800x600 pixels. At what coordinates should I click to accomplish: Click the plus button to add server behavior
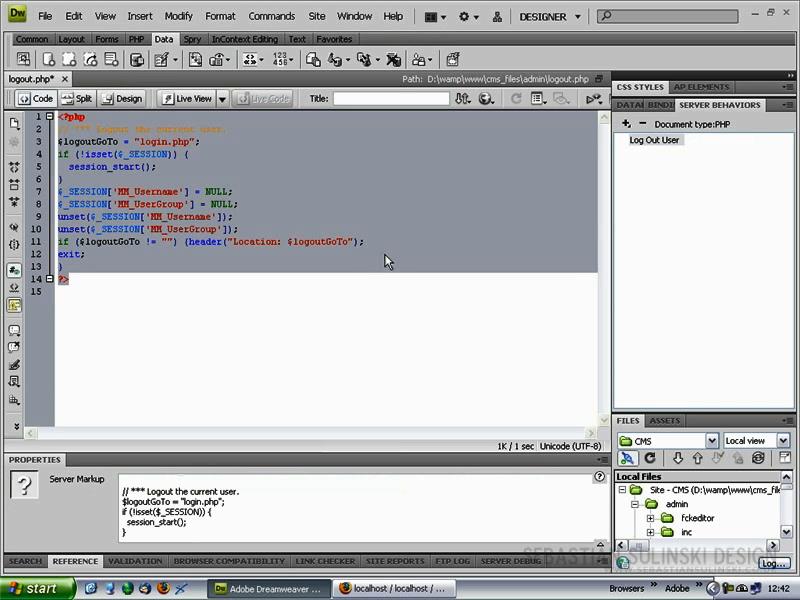pos(626,124)
